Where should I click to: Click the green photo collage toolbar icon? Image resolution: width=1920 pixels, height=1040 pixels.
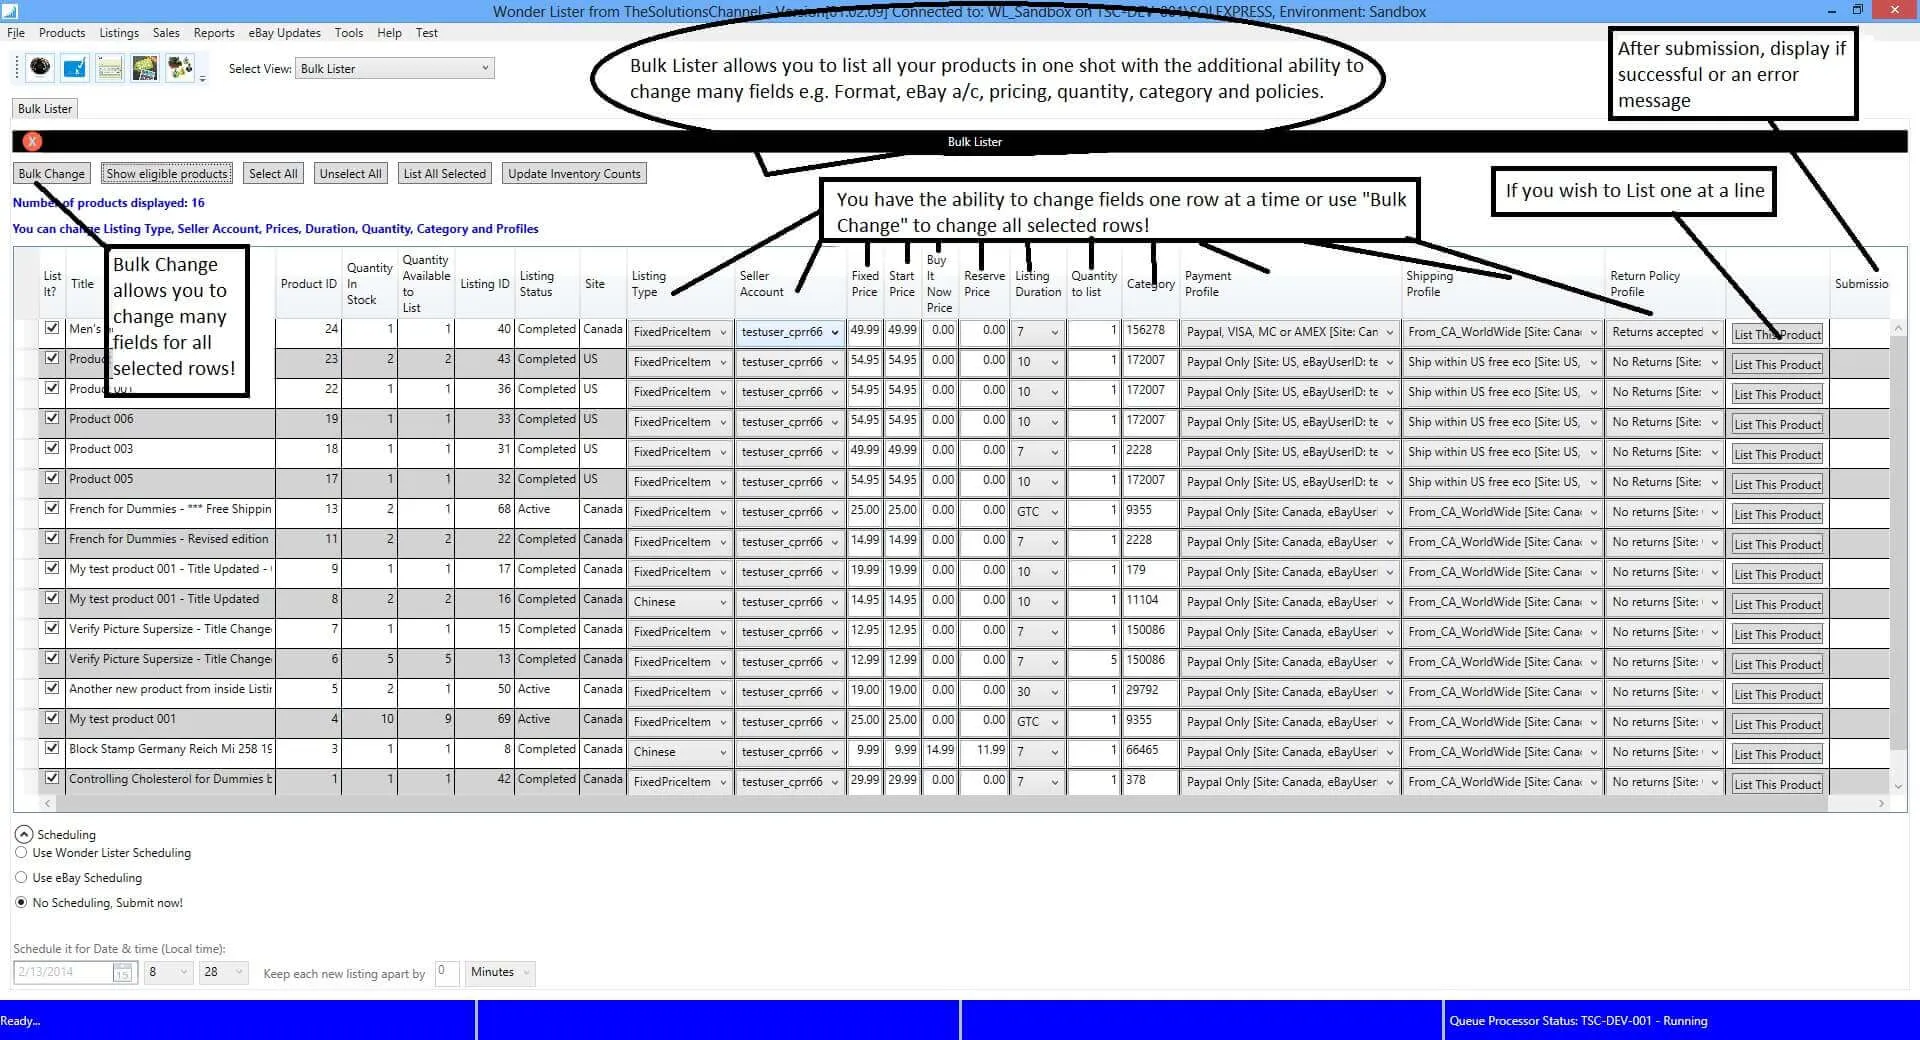click(x=145, y=67)
